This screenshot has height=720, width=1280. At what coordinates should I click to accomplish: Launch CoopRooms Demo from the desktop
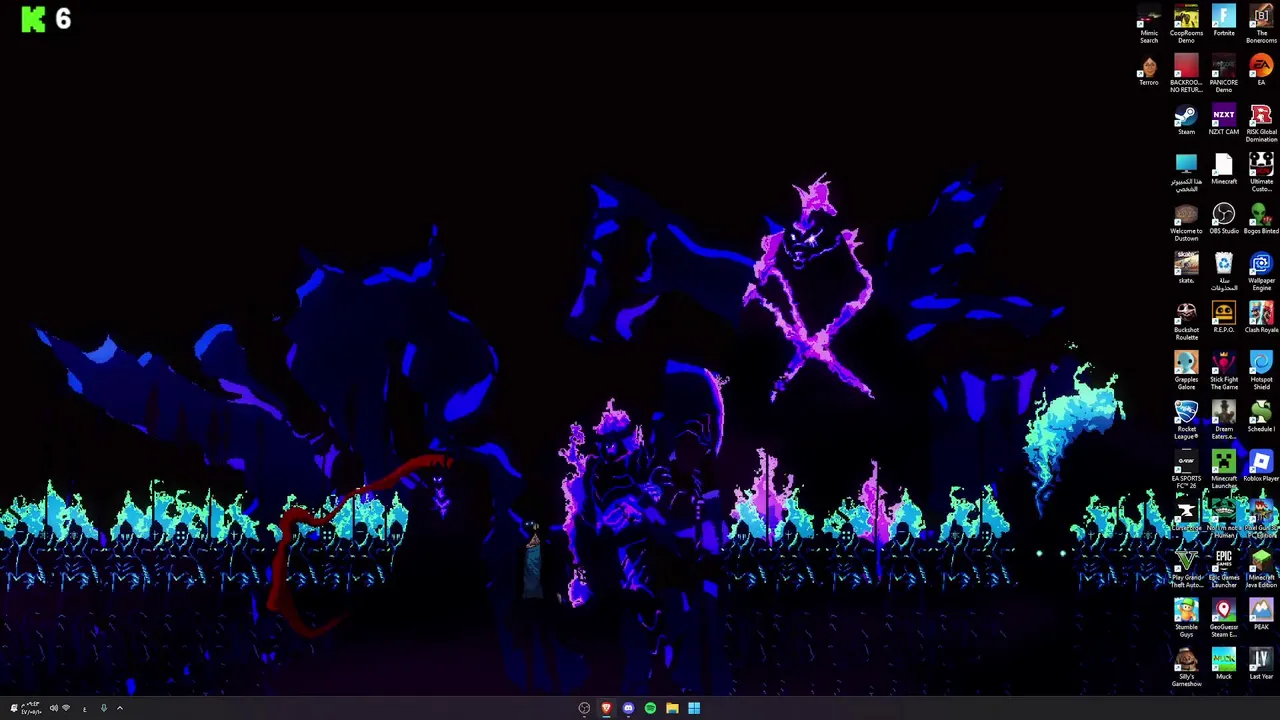click(1186, 24)
